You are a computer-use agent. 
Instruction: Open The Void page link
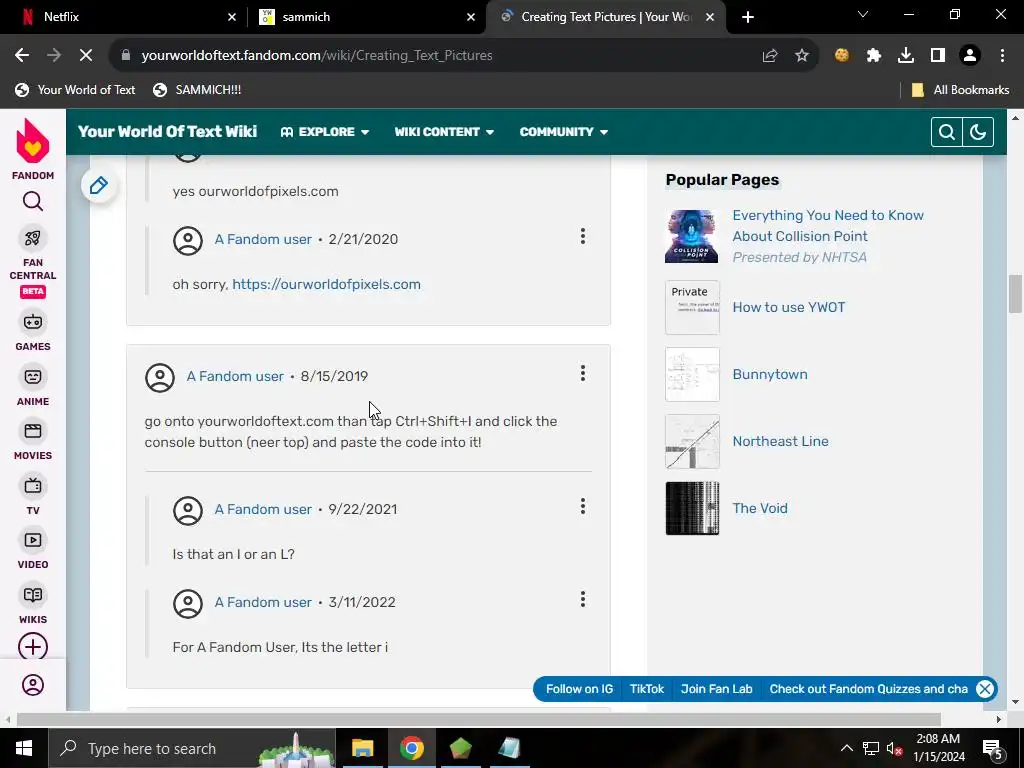tap(760, 508)
